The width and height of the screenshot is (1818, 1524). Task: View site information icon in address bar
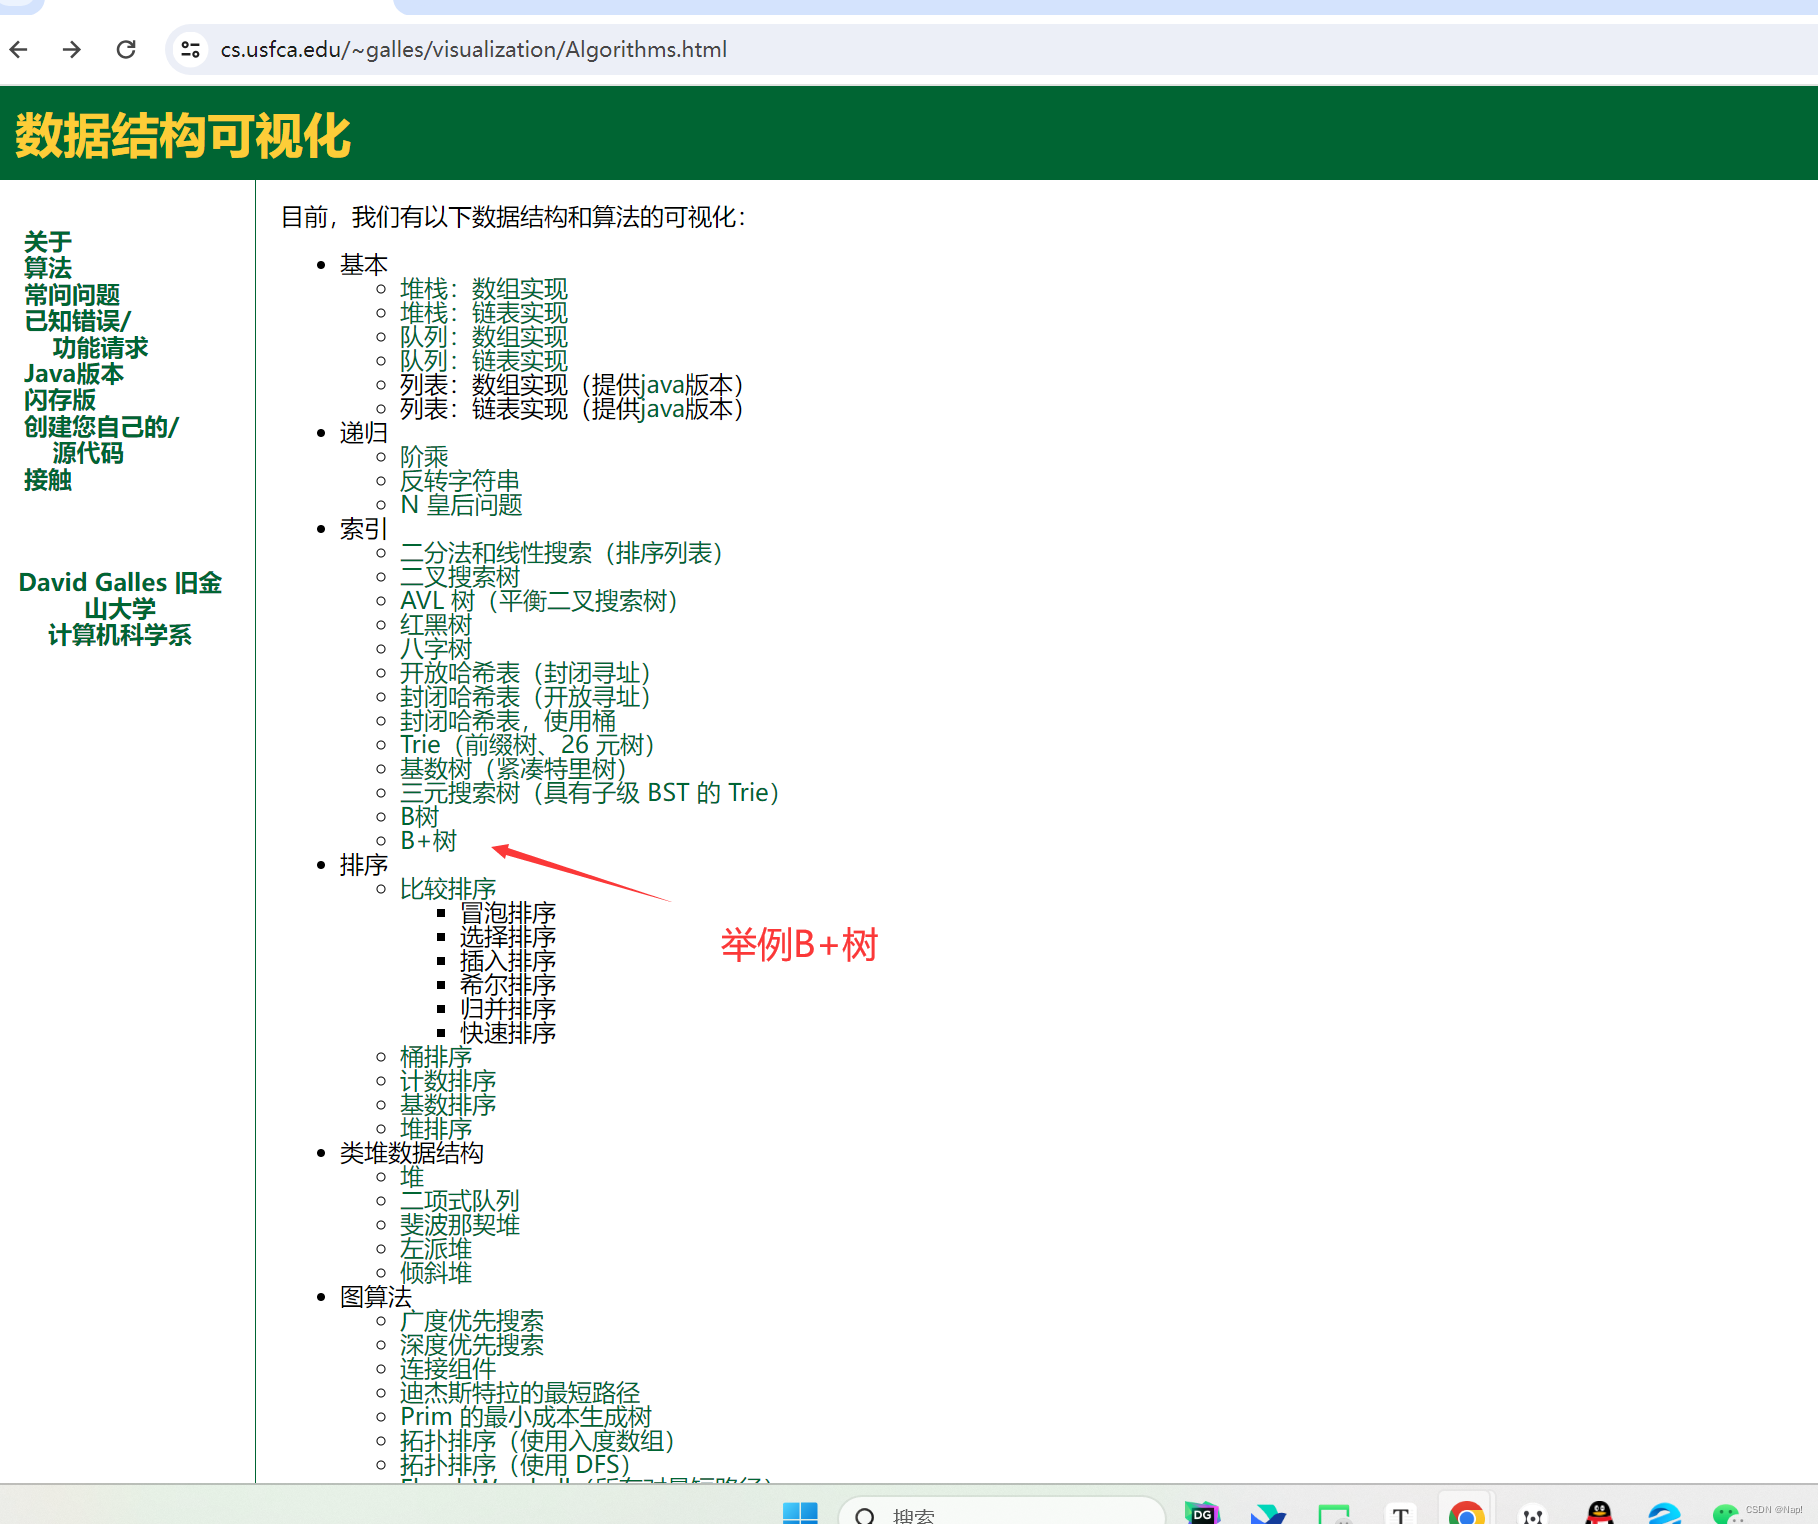click(190, 49)
